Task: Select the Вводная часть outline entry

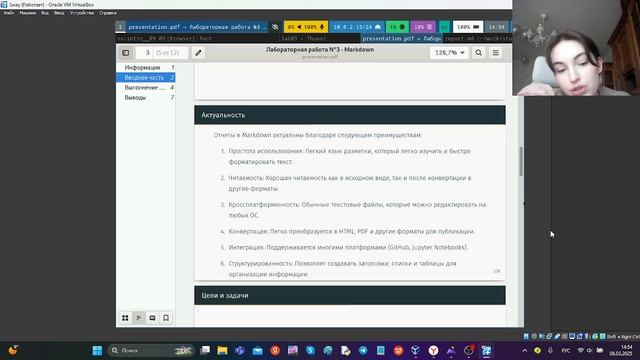Action: pos(146,78)
